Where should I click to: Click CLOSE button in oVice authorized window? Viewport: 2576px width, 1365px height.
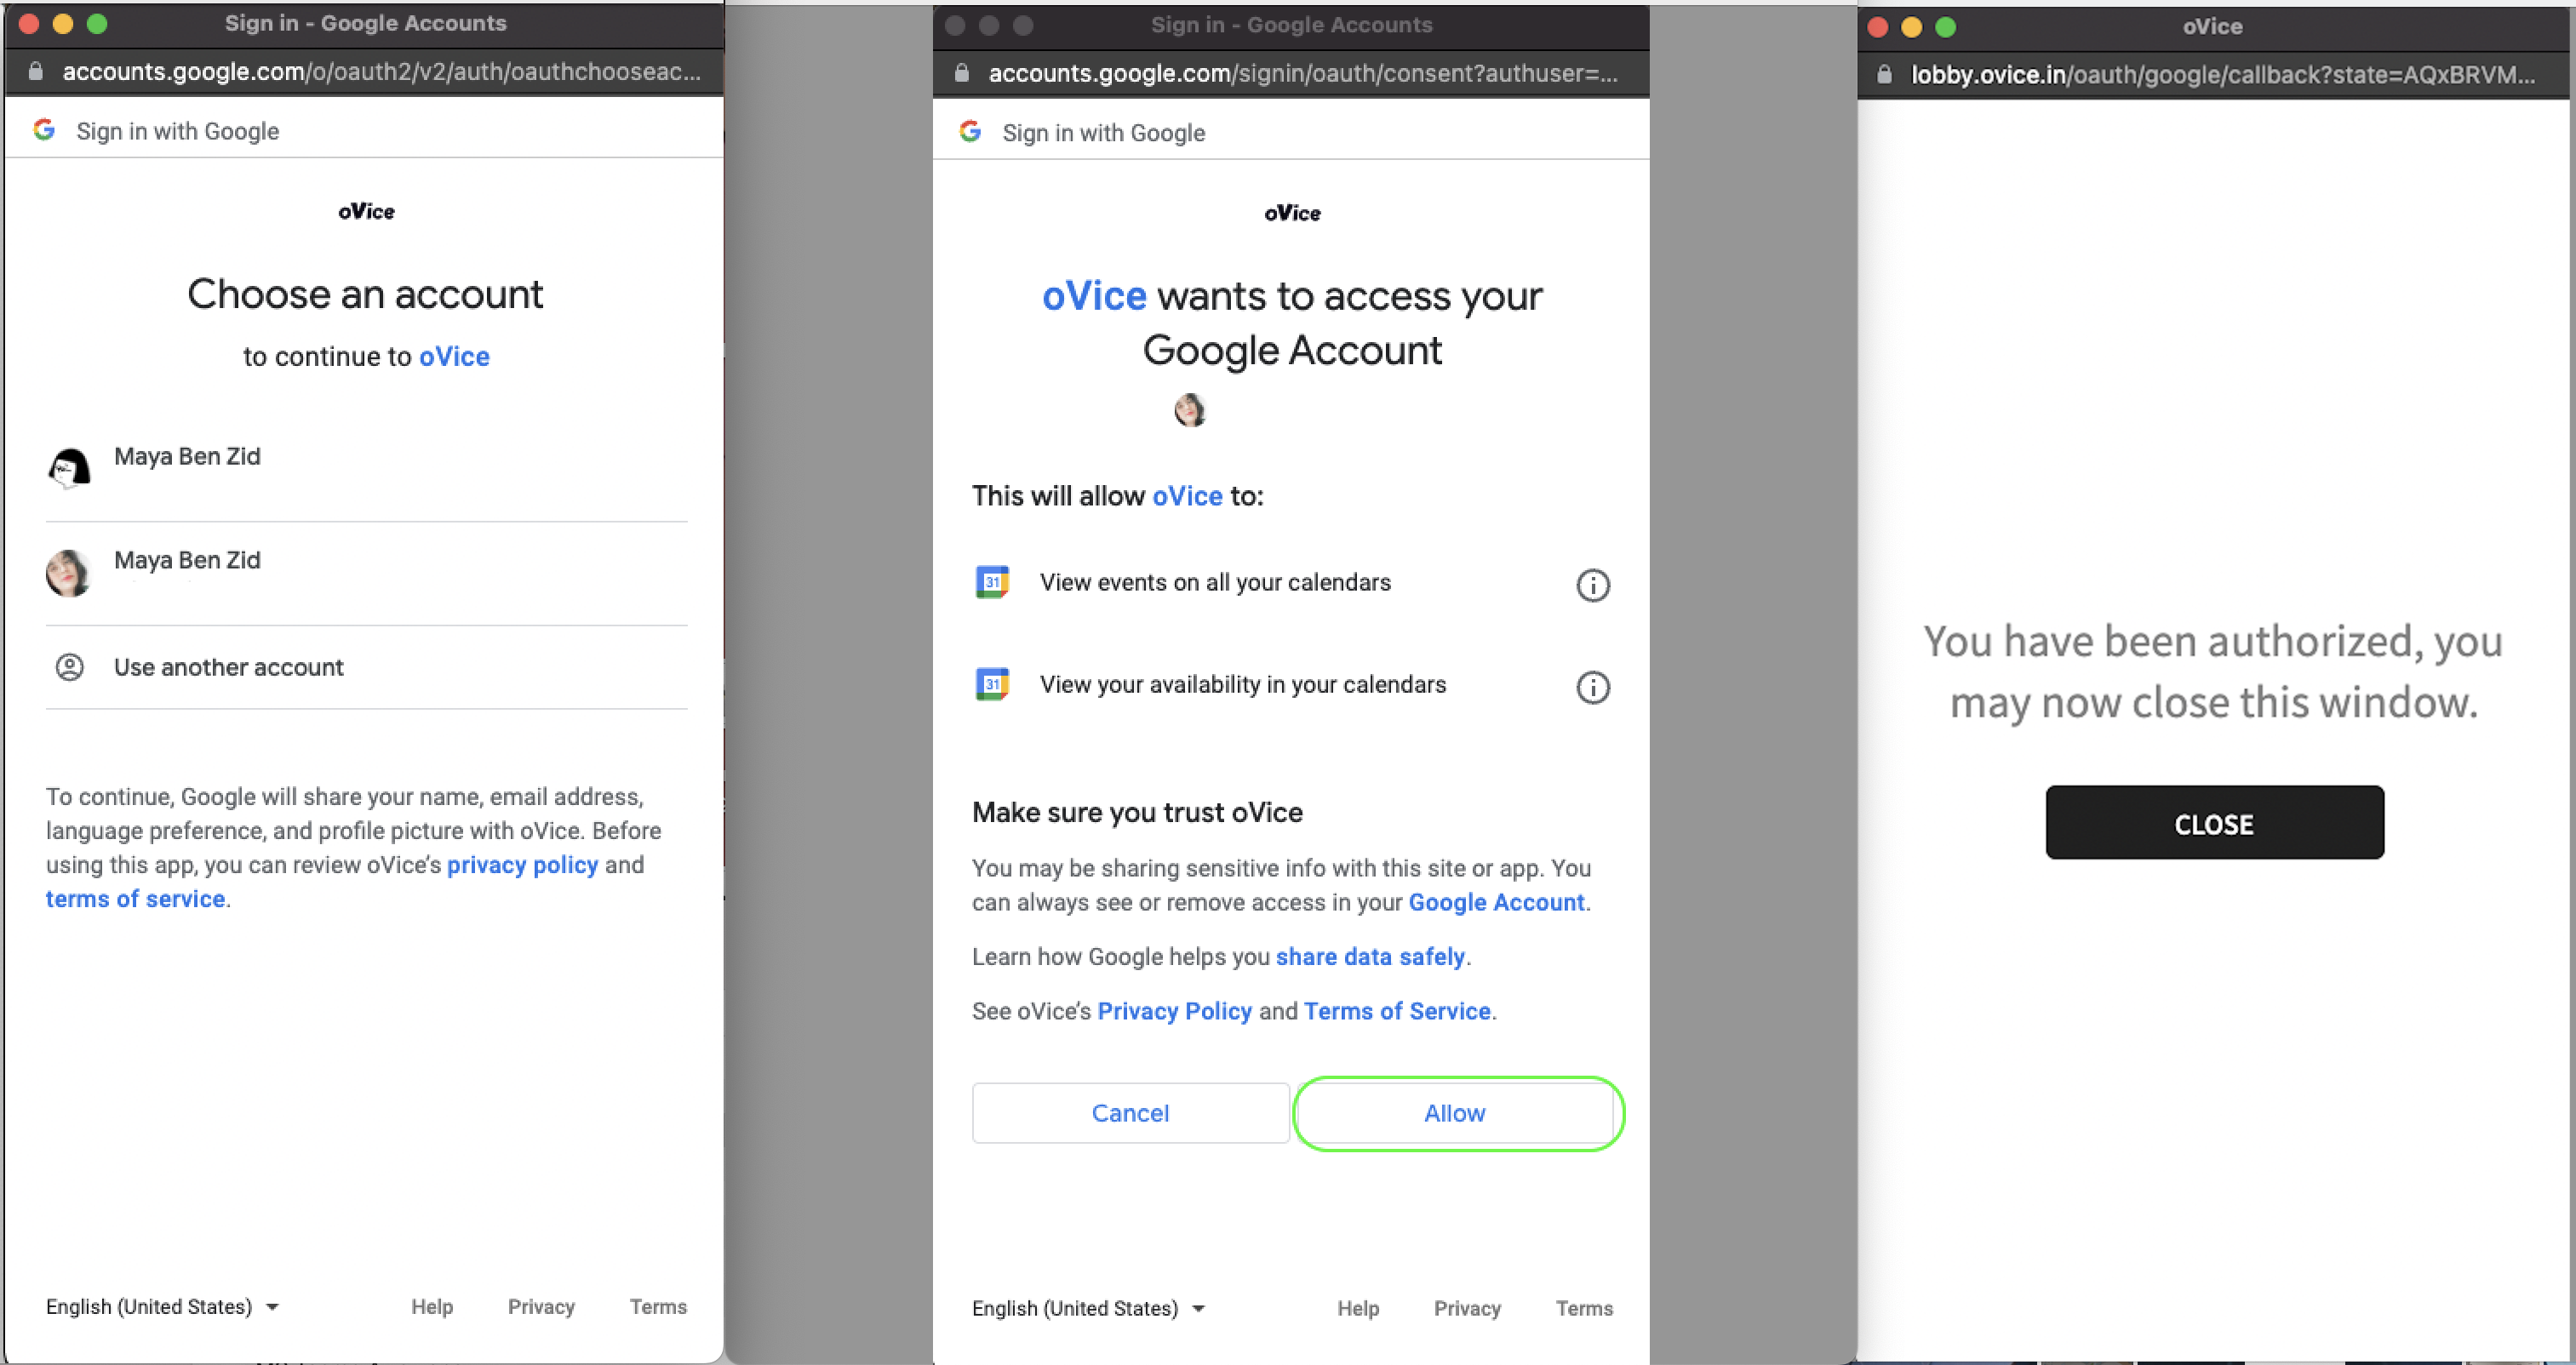coord(2214,822)
